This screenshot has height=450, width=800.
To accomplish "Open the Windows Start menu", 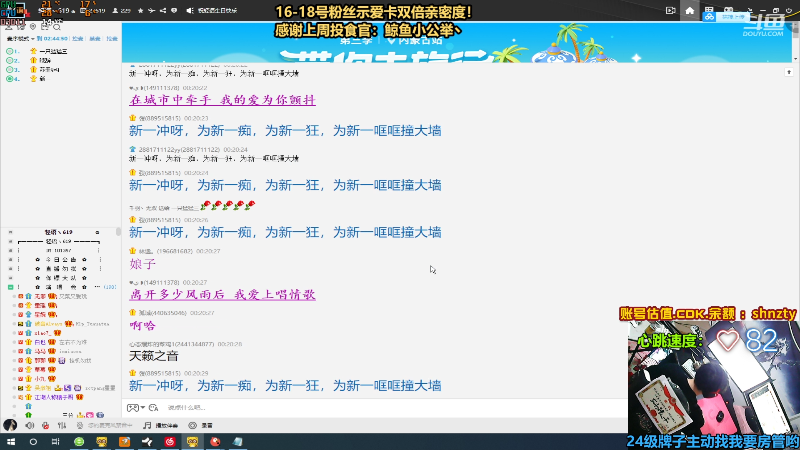I will coord(11,442).
